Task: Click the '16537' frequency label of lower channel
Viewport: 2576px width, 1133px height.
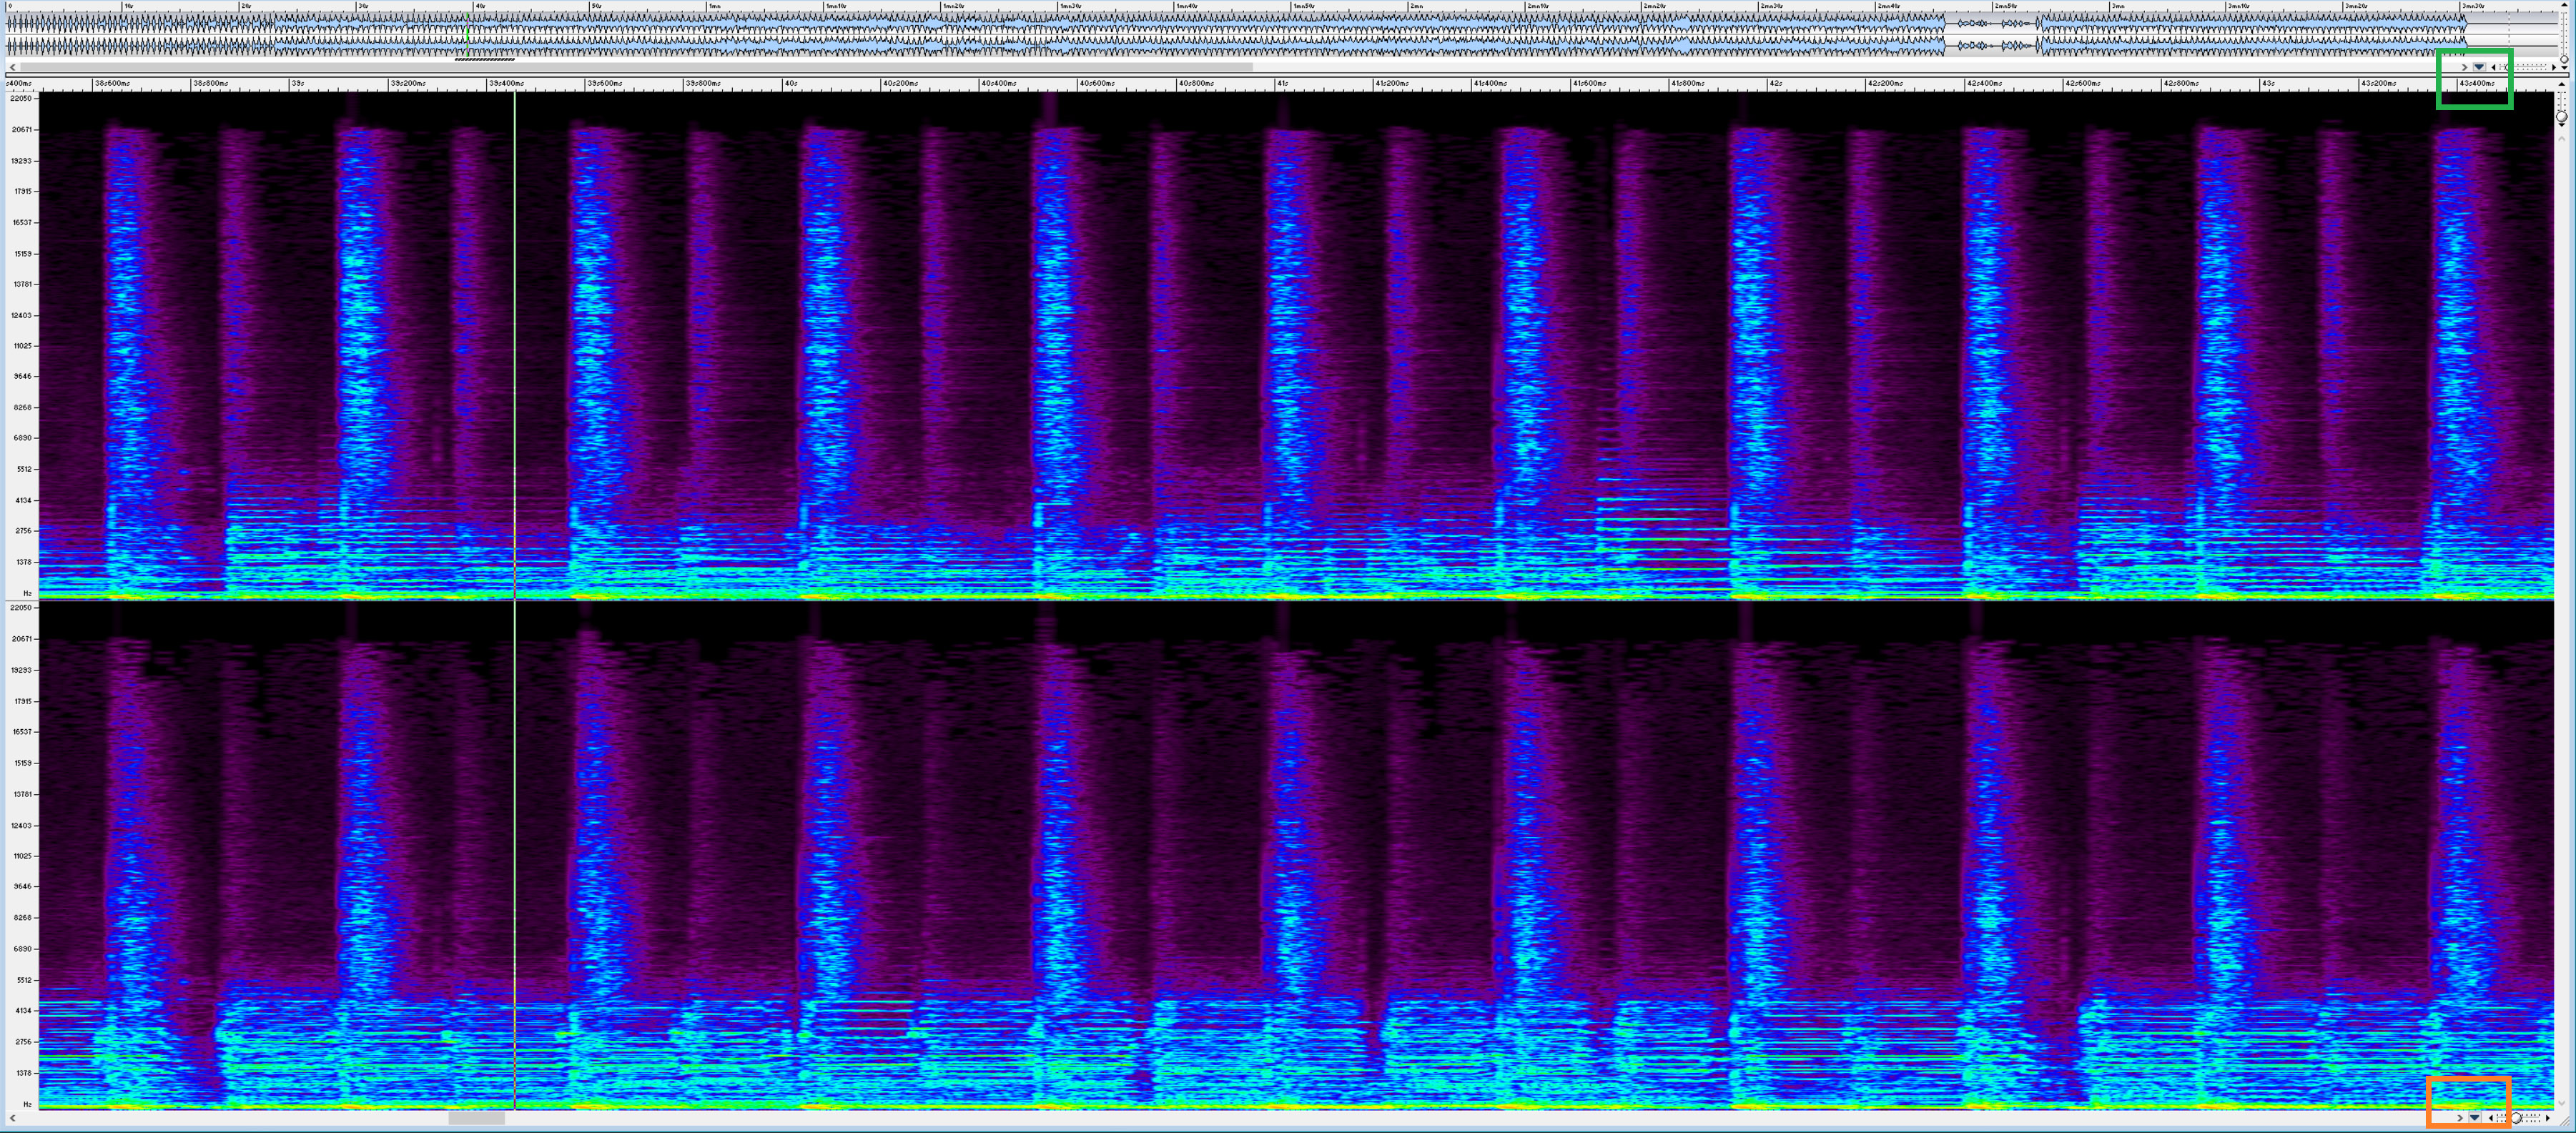Action: (21, 732)
